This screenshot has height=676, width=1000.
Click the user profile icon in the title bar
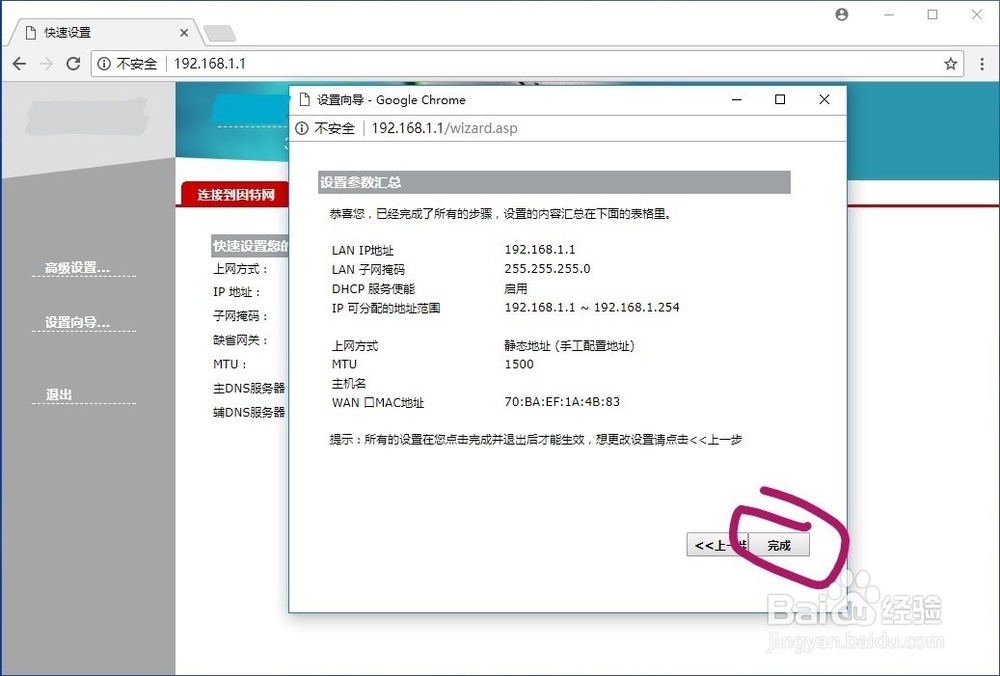[841, 14]
